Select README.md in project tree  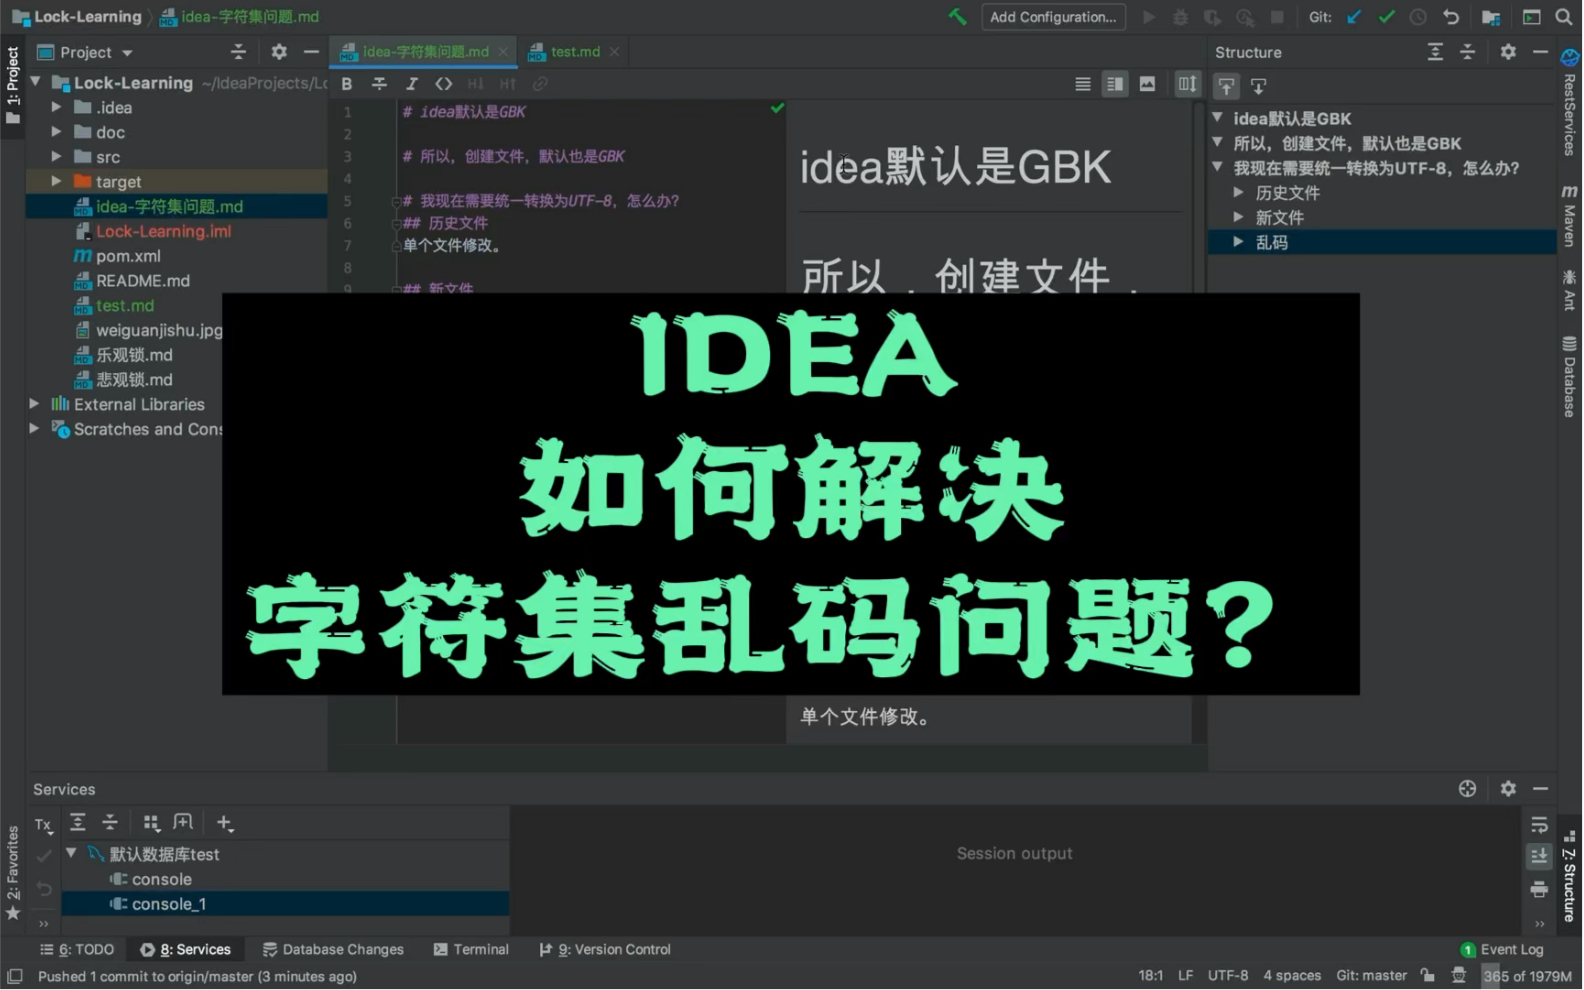(142, 281)
